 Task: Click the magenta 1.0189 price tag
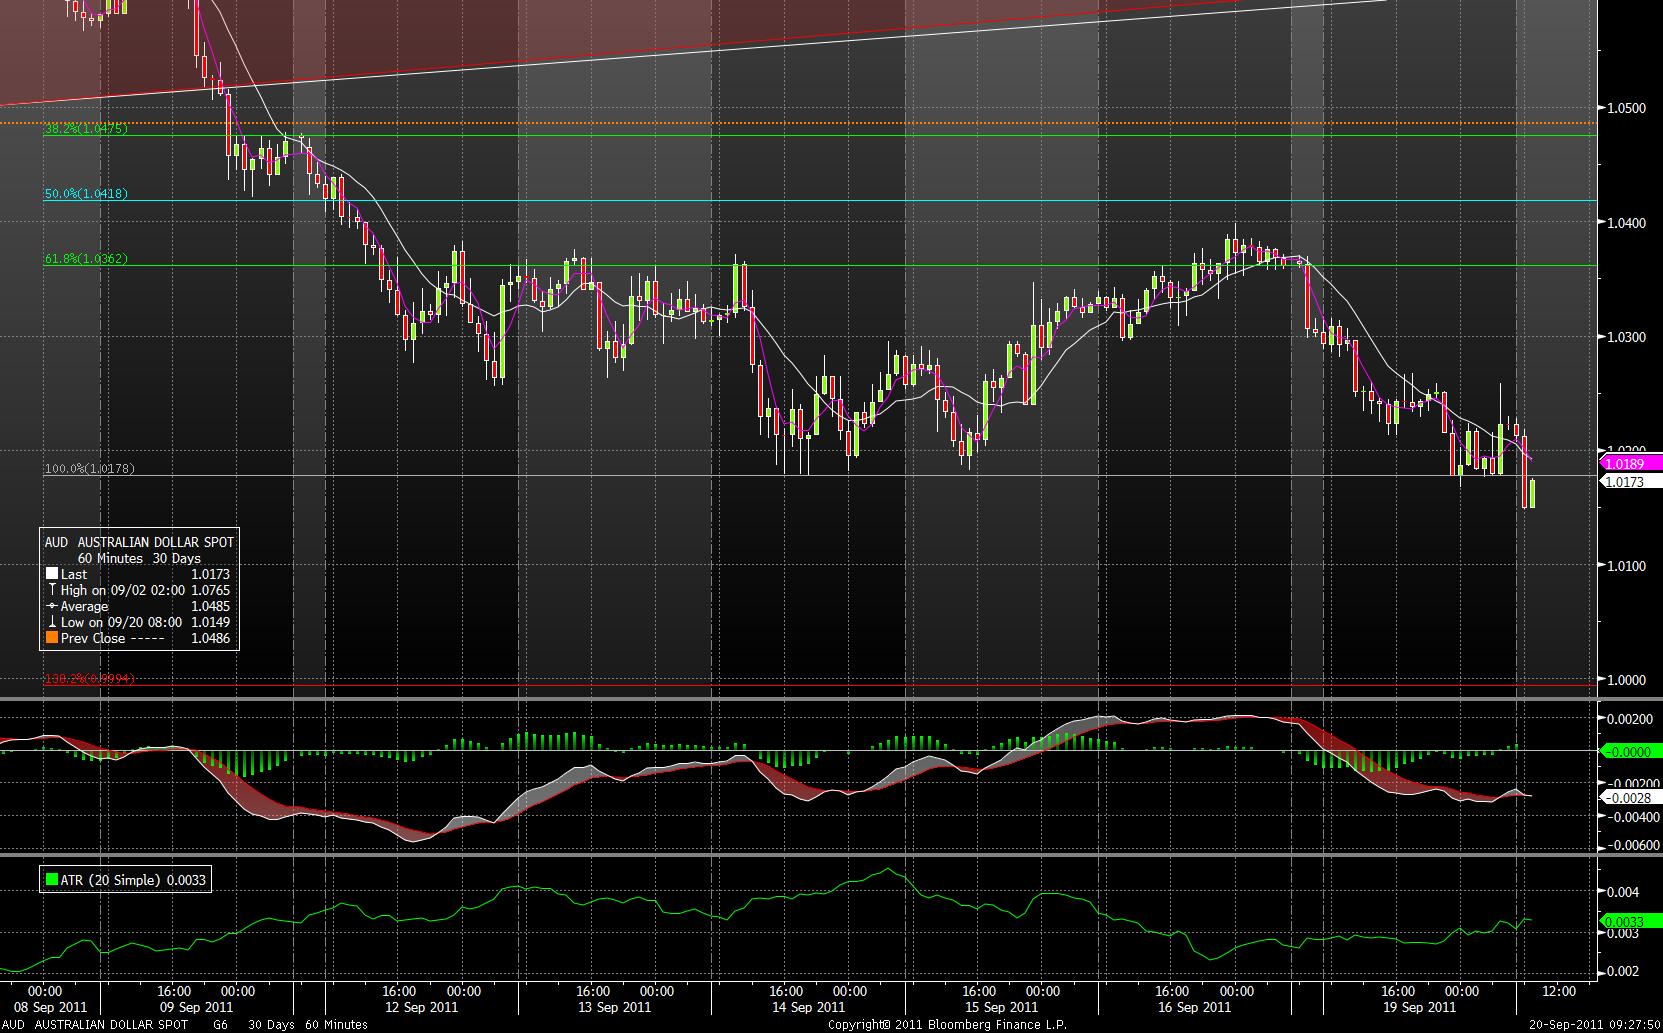1629,464
